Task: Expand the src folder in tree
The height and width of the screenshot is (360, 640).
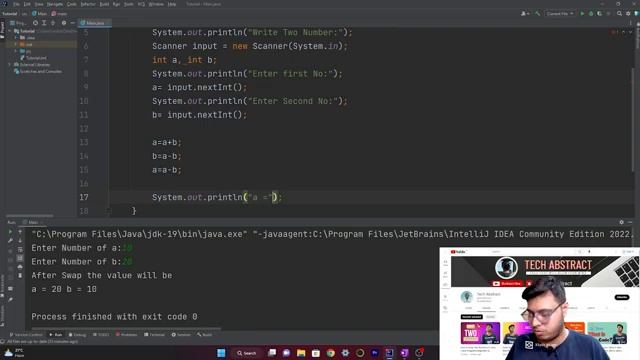Action: 16,51
